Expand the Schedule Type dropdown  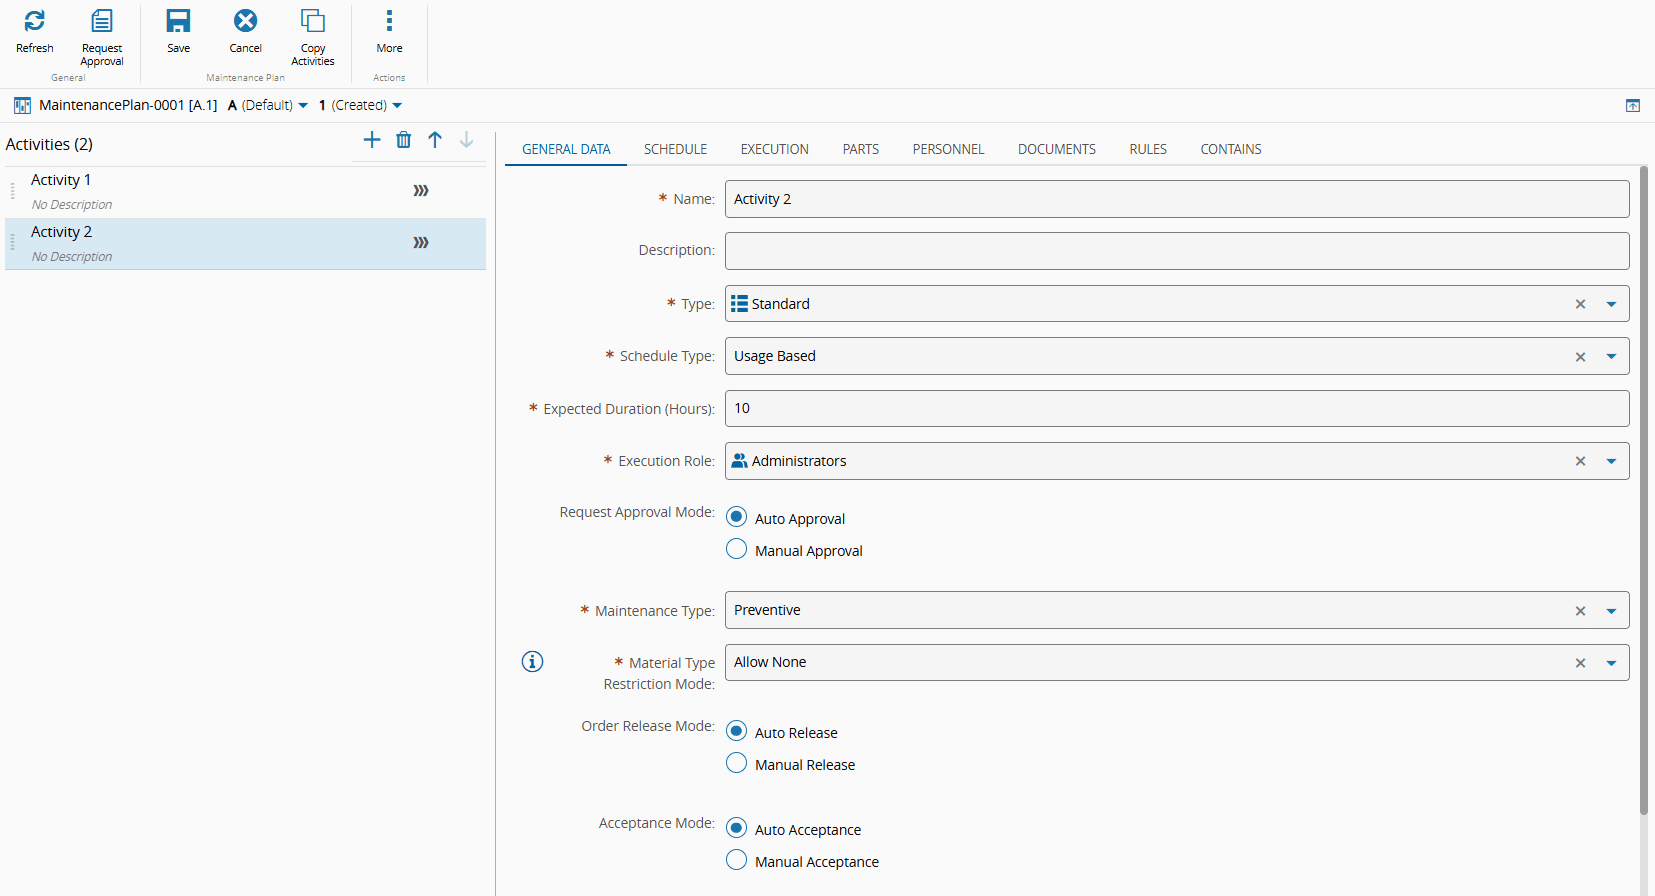tap(1611, 357)
